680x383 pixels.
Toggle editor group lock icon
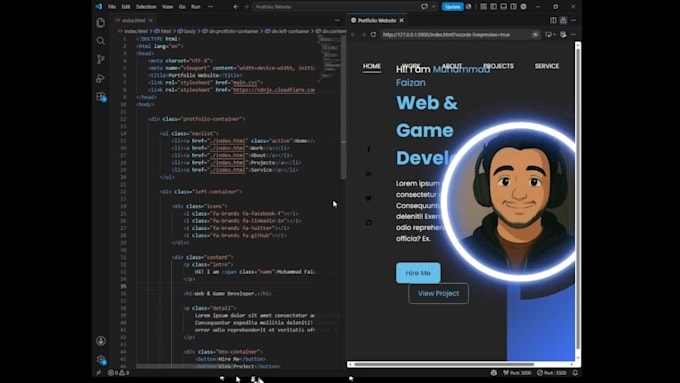tap(563, 20)
